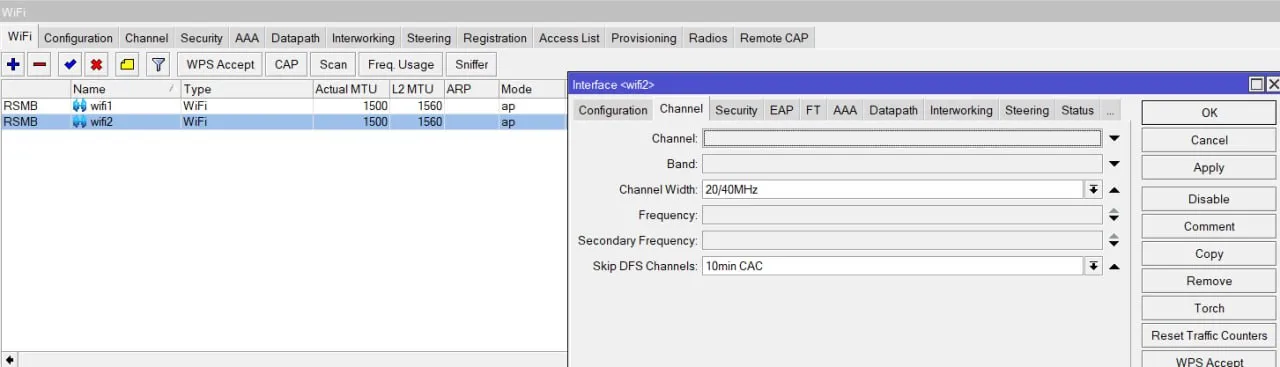Sort by the Mode column header
Image resolution: width=1280 pixels, height=367 pixels.
pyautogui.click(x=532, y=89)
